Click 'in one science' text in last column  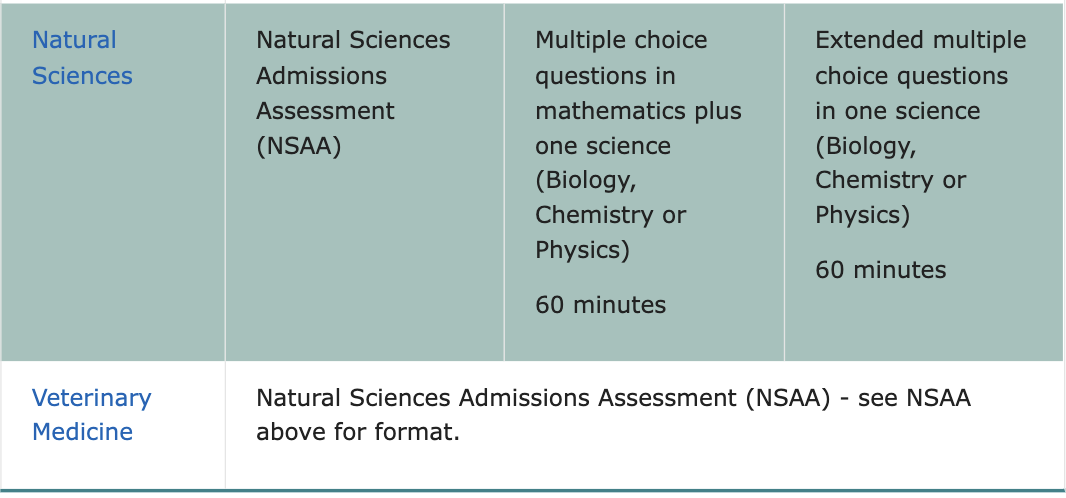(x=897, y=111)
